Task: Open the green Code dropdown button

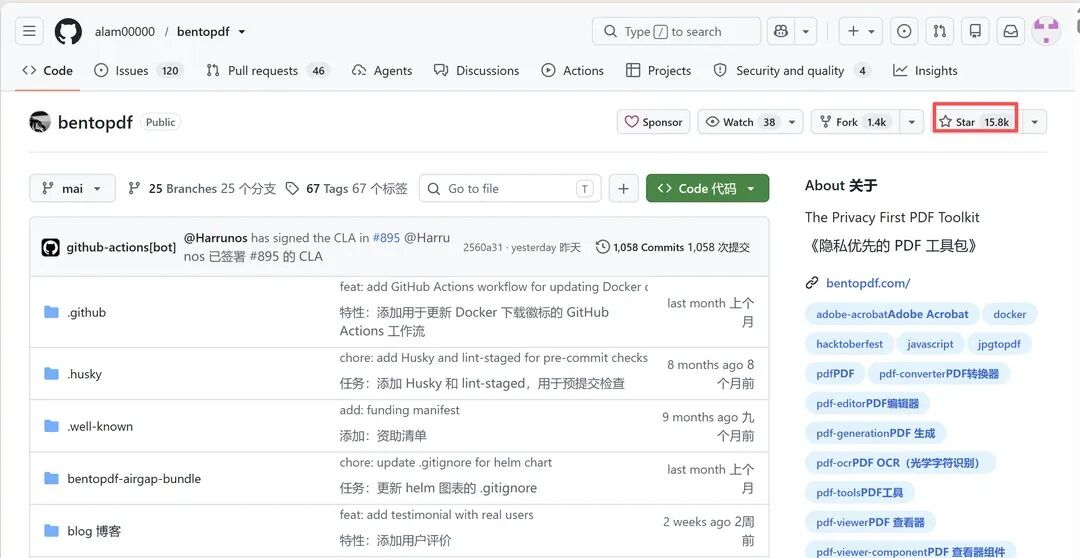Action: tap(707, 188)
